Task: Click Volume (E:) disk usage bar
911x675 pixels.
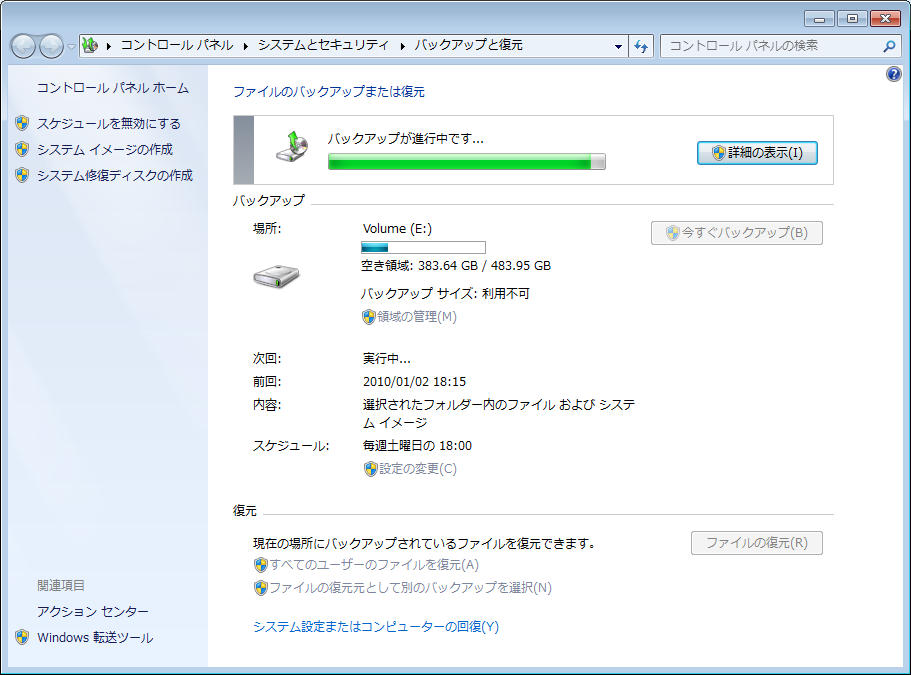Action: [x=423, y=247]
